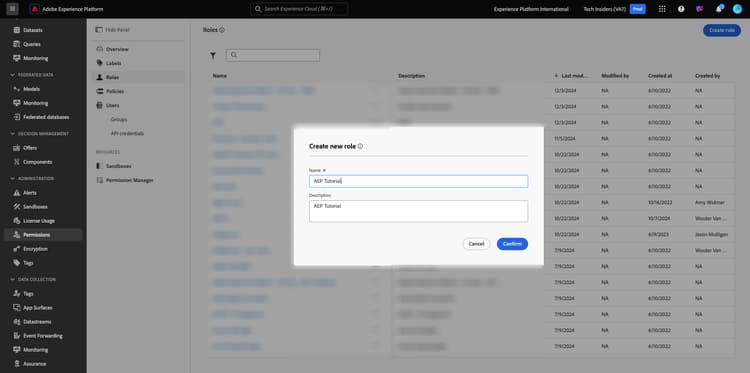
Task: Open the help question mark icon
Action: click(681, 9)
